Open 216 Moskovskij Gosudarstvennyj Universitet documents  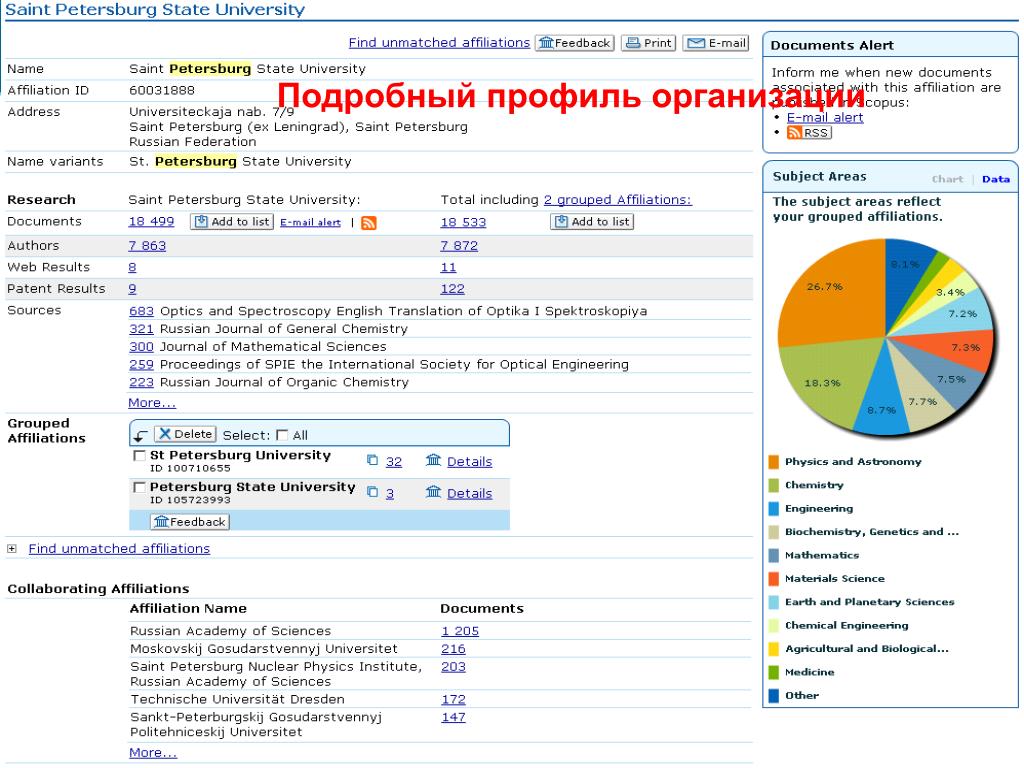click(x=453, y=648)
